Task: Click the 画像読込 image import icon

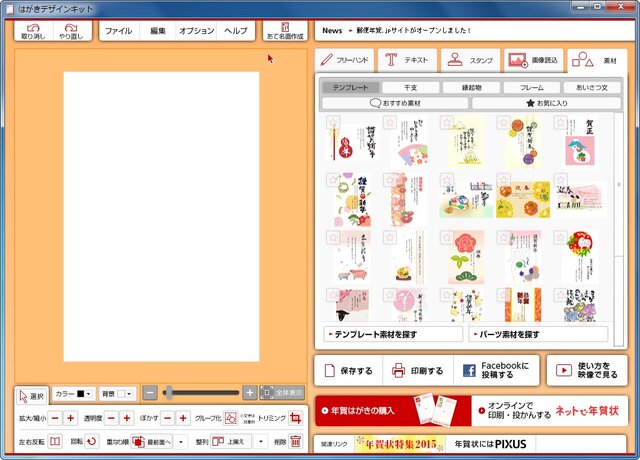Action: point(518,60)
